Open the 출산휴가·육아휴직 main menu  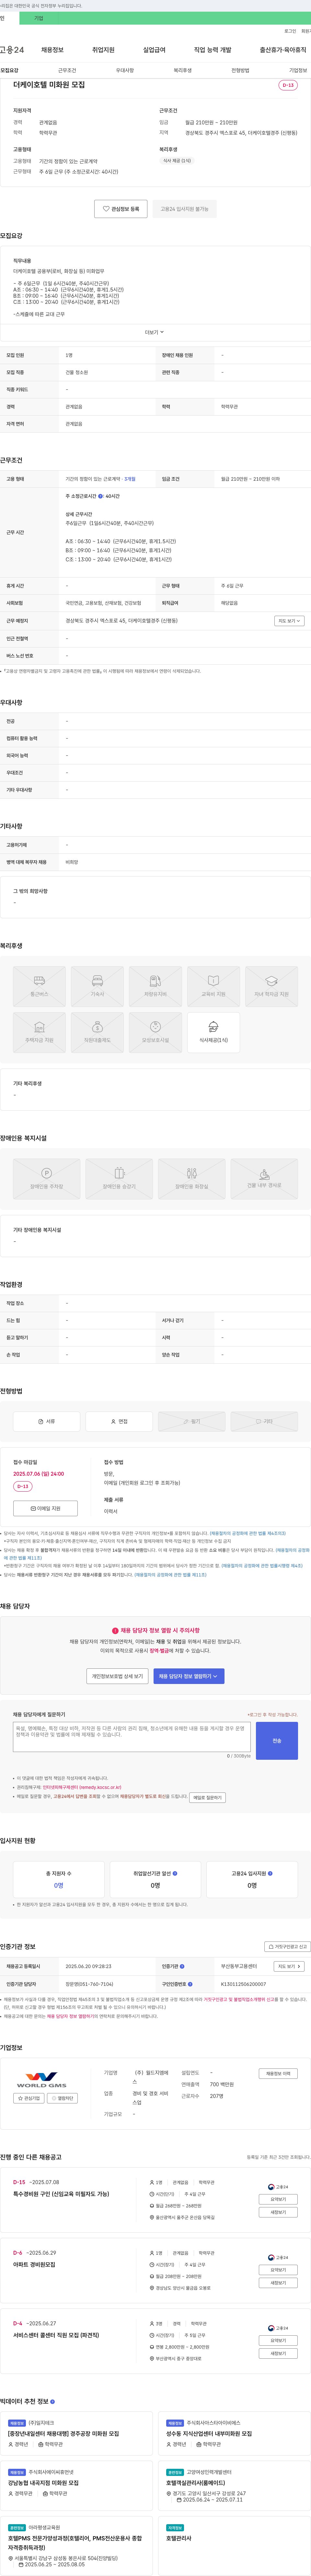(283, 50)
